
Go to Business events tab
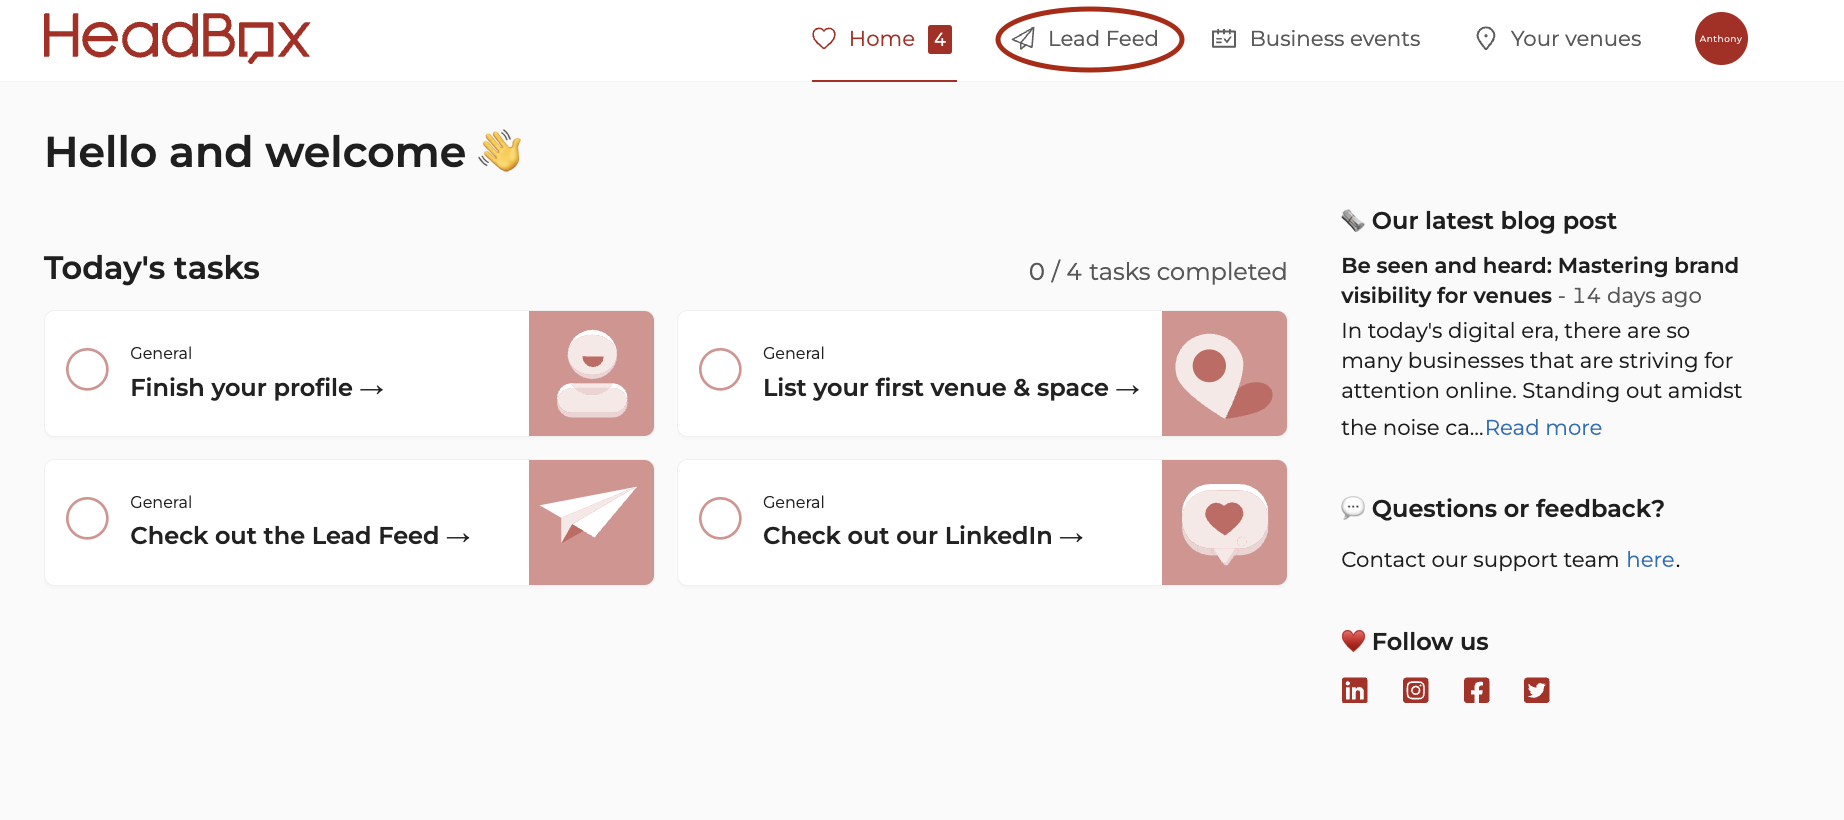point(1315,39)
